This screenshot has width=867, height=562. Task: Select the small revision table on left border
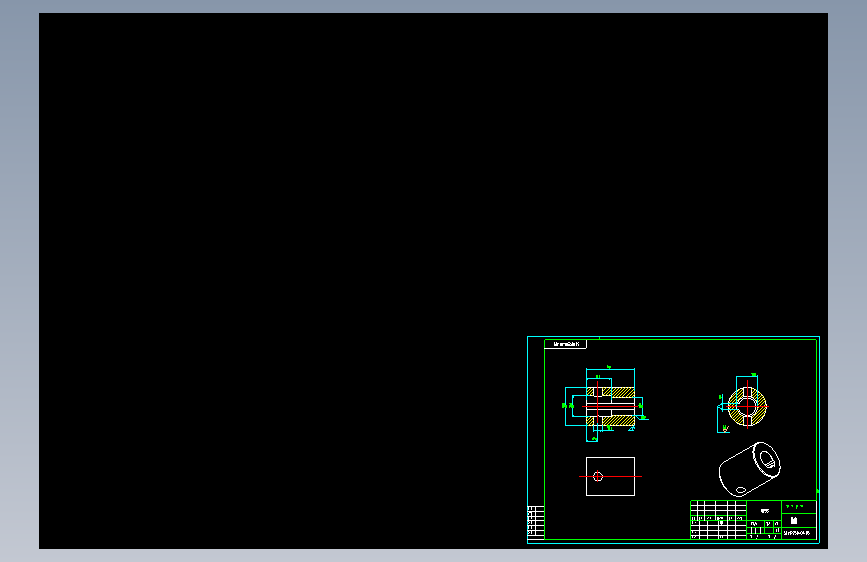pos(536,522)
